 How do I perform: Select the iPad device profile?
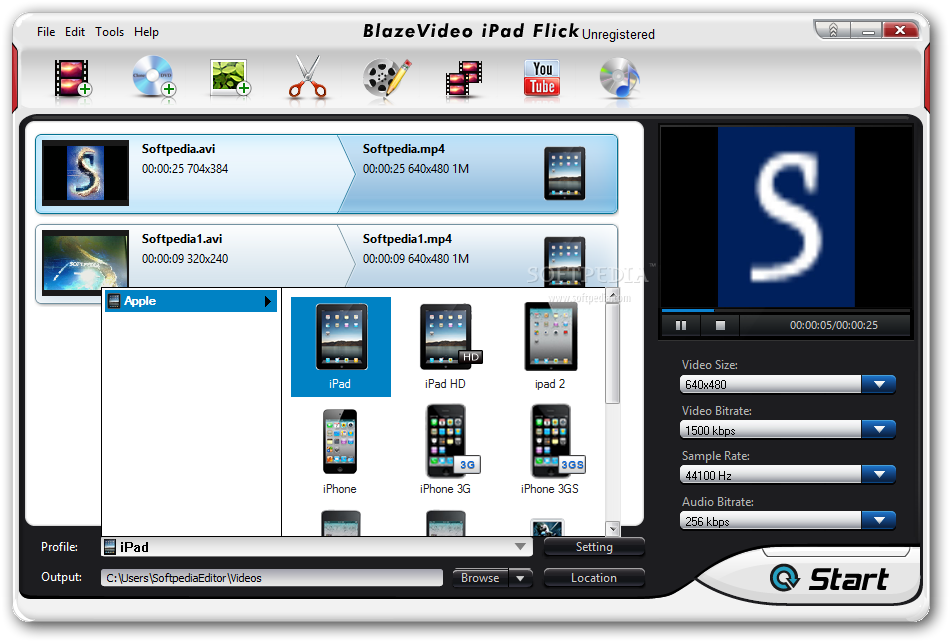[x=340, y=346]
